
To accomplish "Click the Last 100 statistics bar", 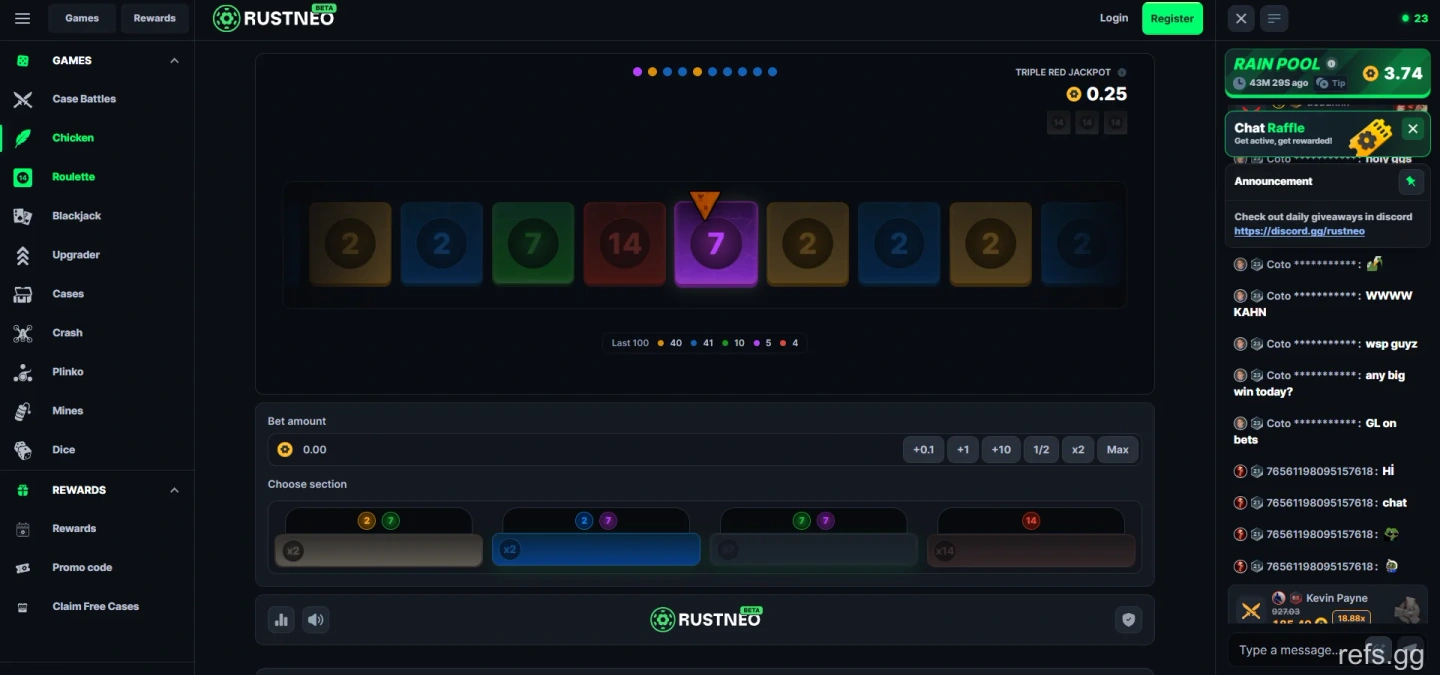I will click(705, 343).
